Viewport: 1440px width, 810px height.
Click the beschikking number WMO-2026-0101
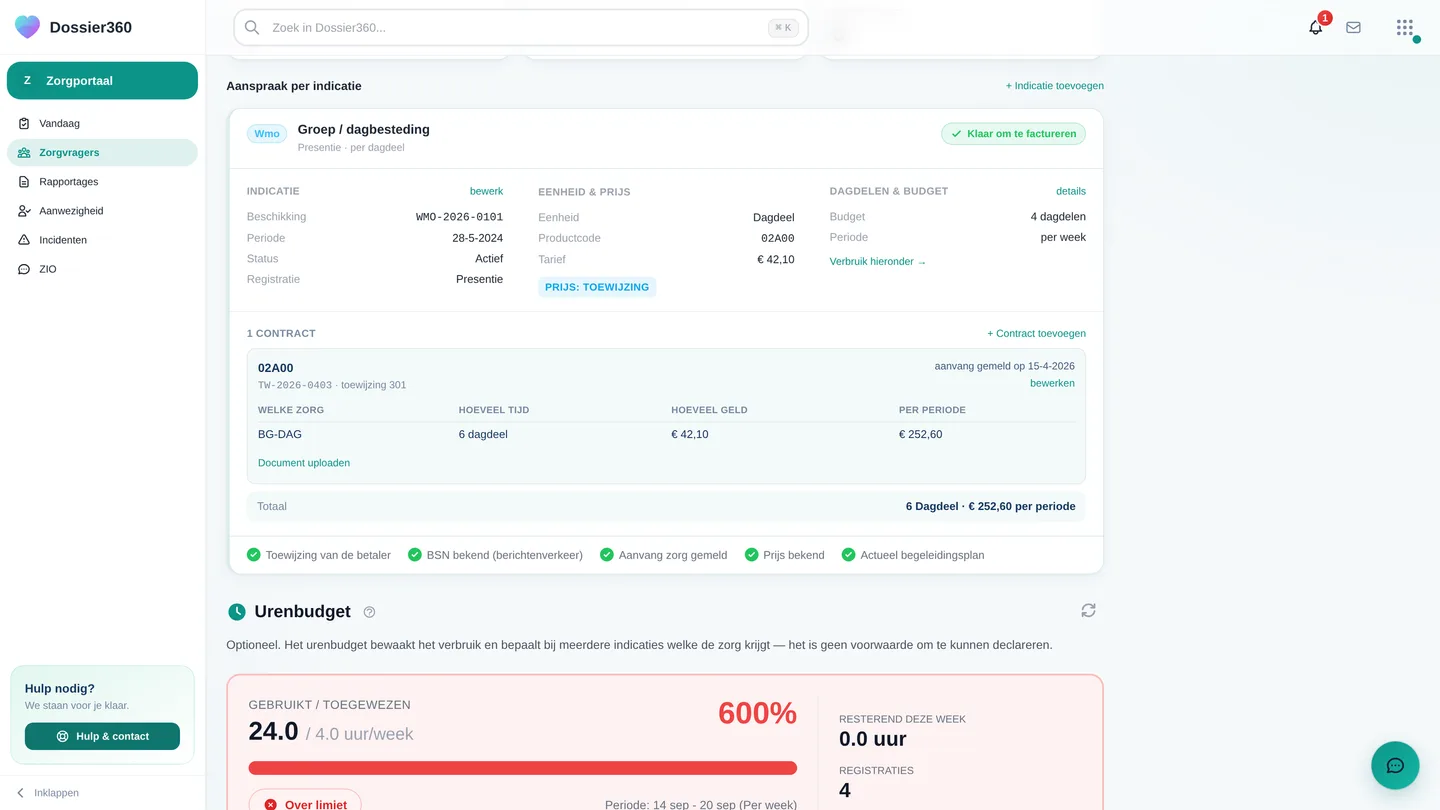[459, 217]
